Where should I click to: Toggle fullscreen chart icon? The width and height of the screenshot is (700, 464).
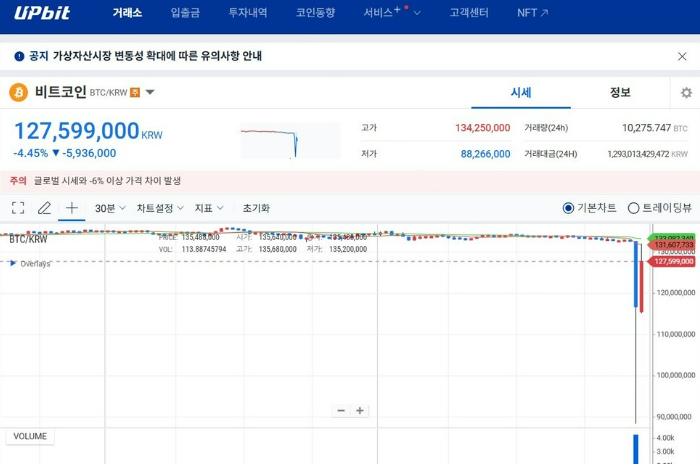point(18,208)
